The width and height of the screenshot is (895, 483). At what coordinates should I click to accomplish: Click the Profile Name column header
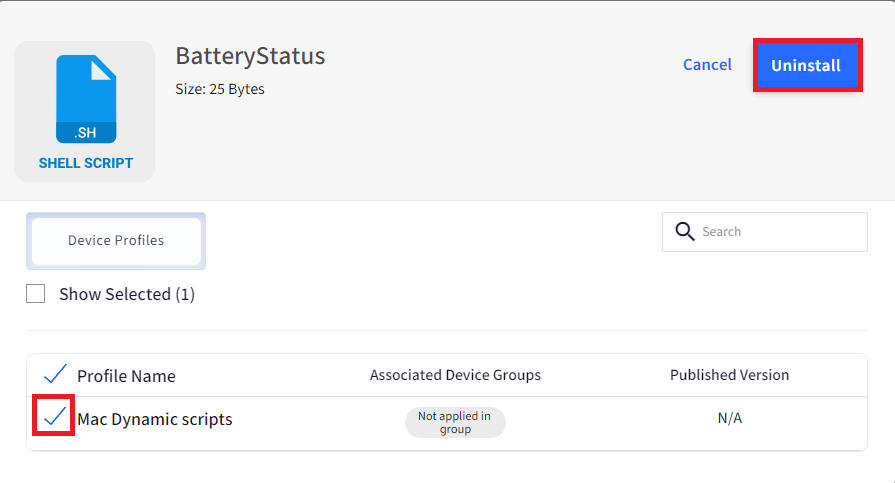[126, 376]
